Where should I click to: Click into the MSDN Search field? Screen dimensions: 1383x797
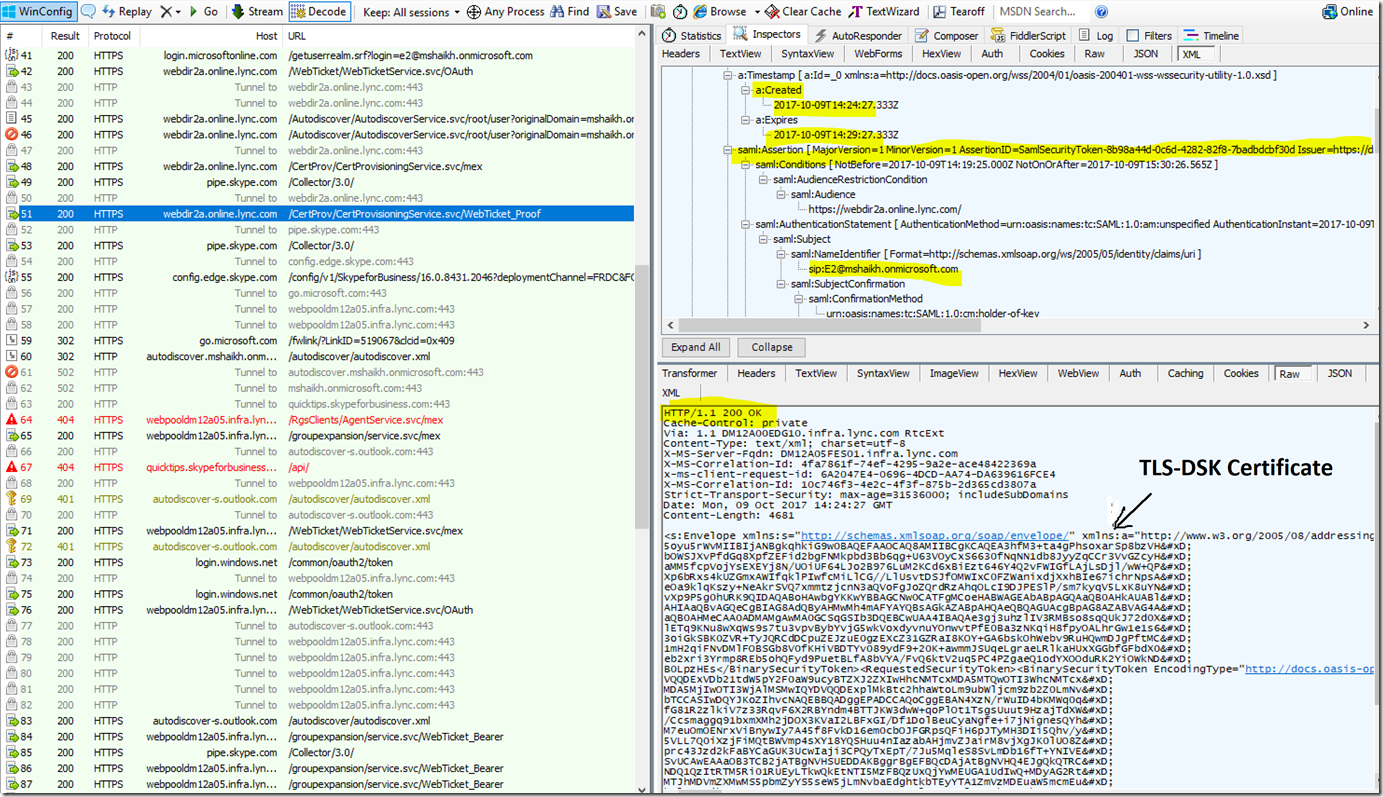[x=1041, y=11]
